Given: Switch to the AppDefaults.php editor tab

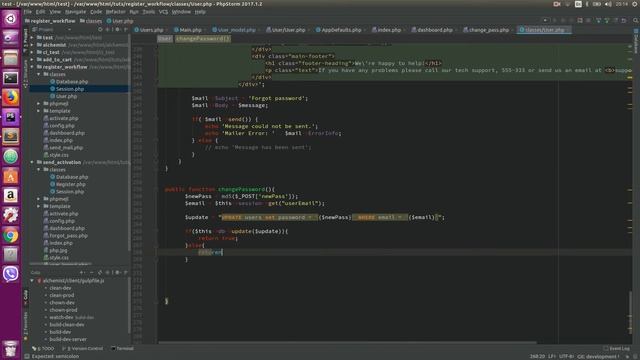Looking at the screenshot, I should click(341, 30).
